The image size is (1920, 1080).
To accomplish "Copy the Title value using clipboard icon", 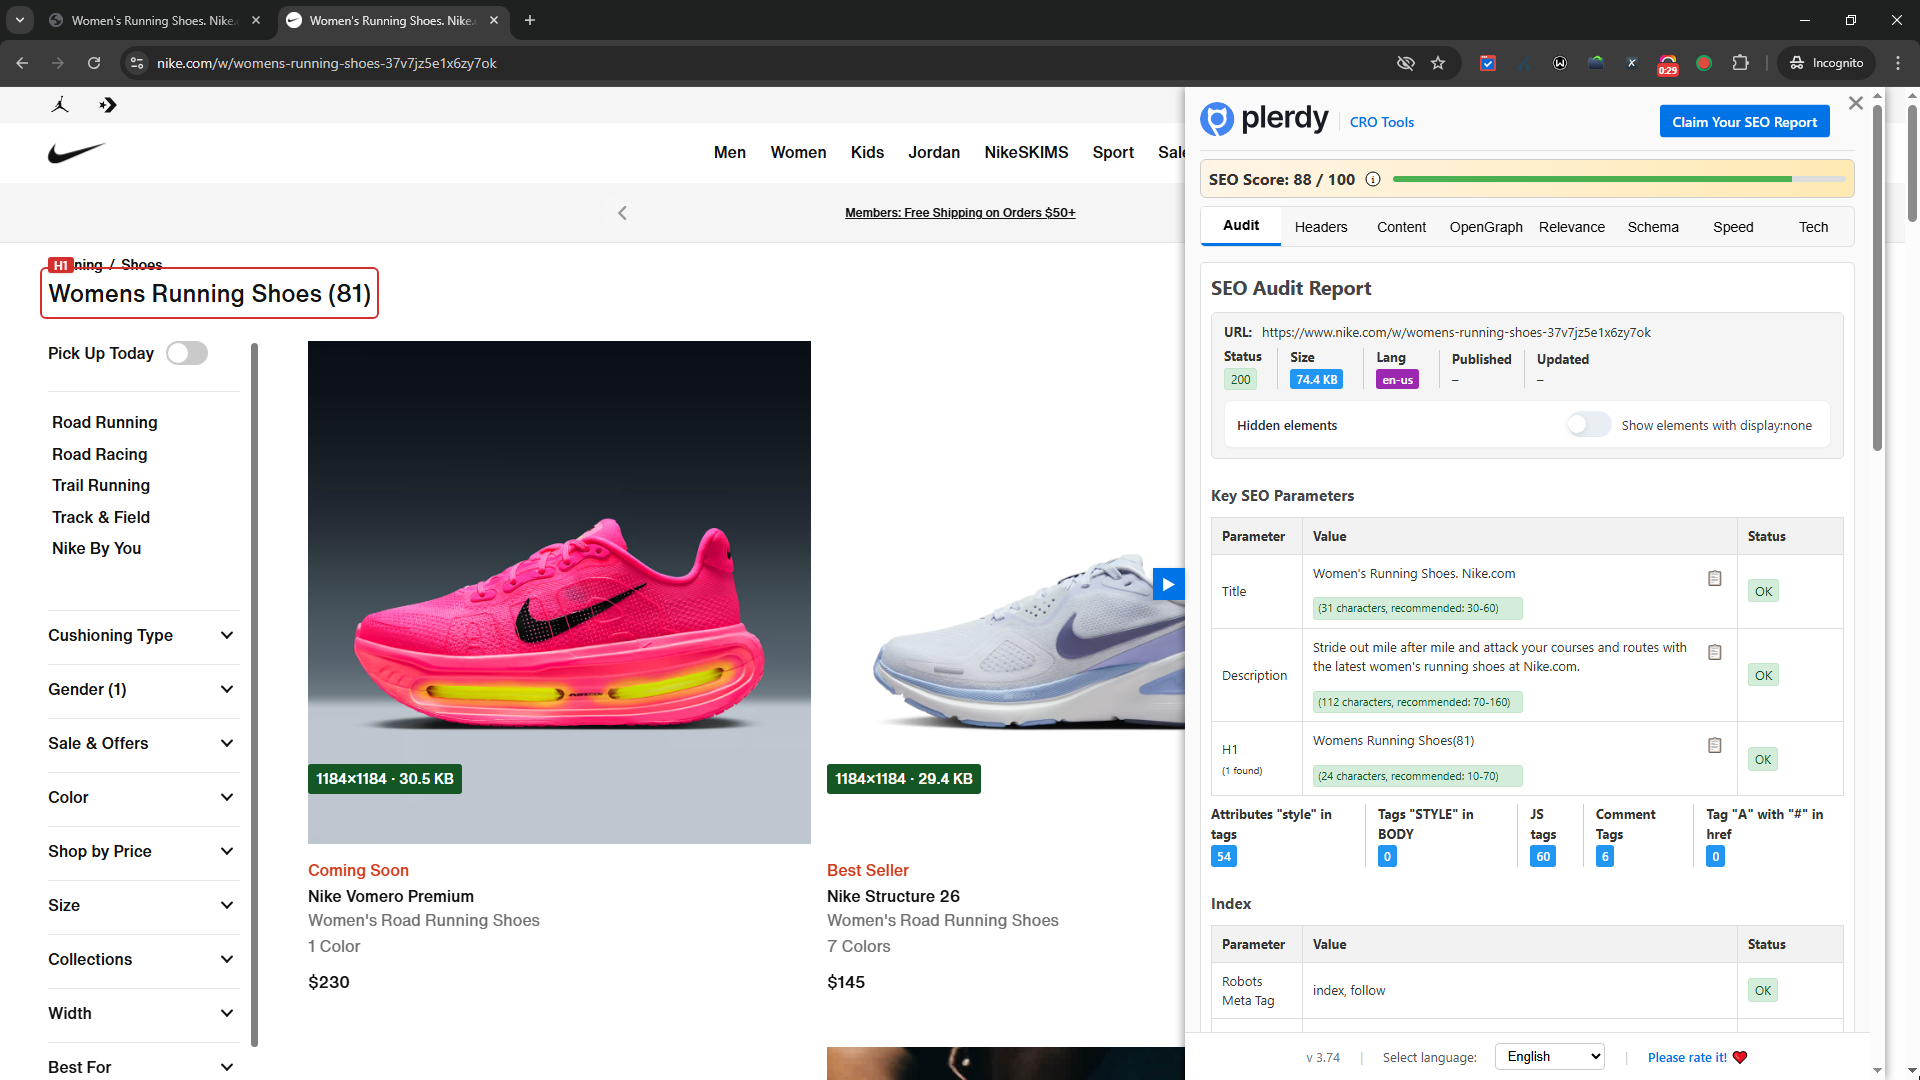I will tap(1714, 579).
